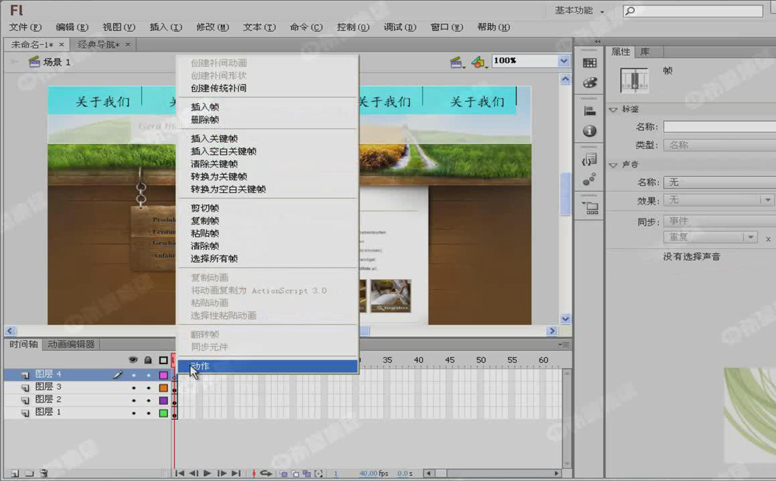Click the Delete layer trash icon
776x481 pixels.
click(44, 473)
